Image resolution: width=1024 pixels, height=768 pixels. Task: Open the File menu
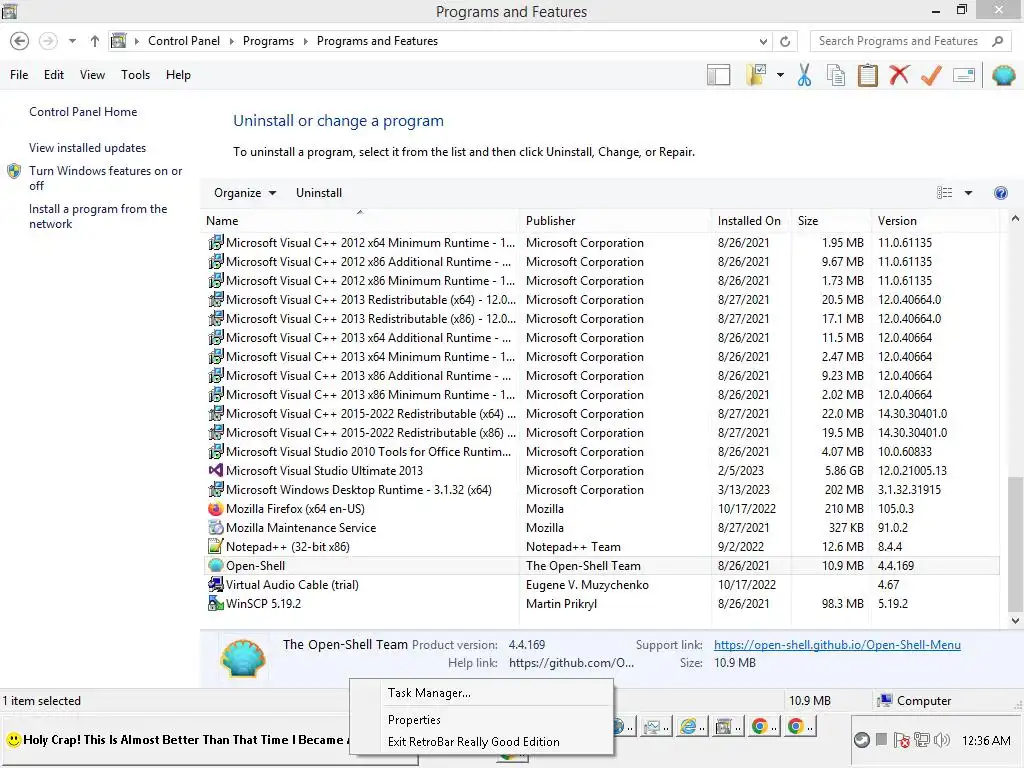19,75
